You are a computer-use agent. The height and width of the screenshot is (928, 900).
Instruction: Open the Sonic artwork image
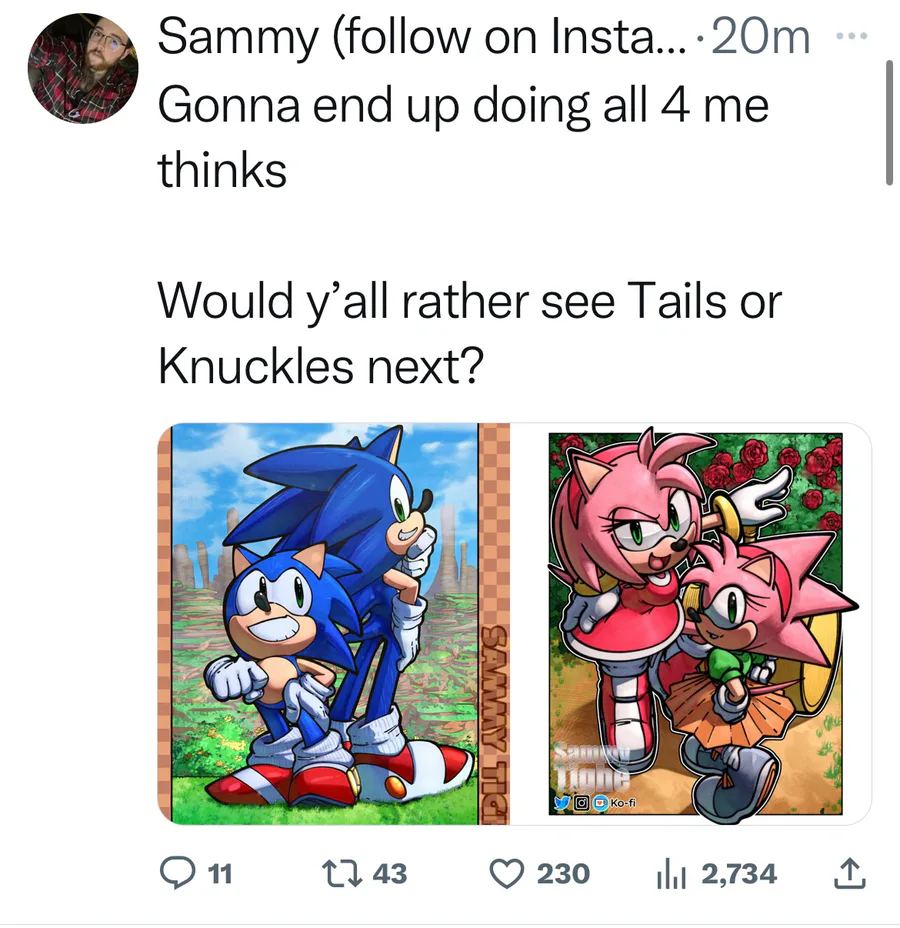[333, 624]
